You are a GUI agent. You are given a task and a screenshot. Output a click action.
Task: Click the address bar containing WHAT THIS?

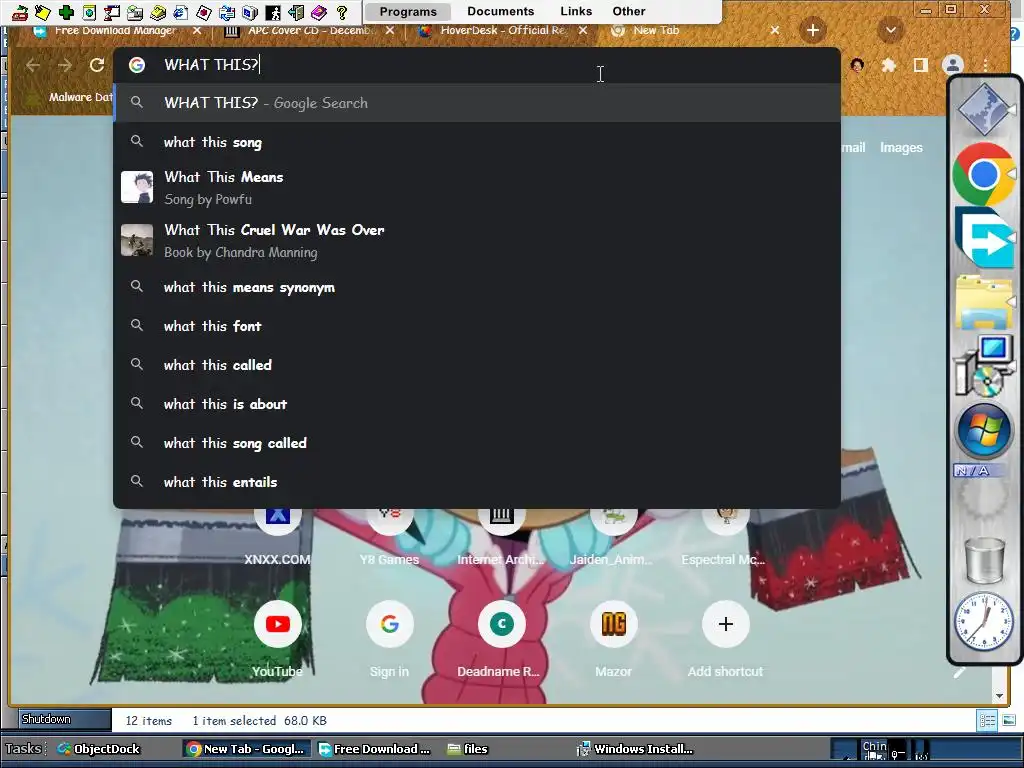(477, 65)
